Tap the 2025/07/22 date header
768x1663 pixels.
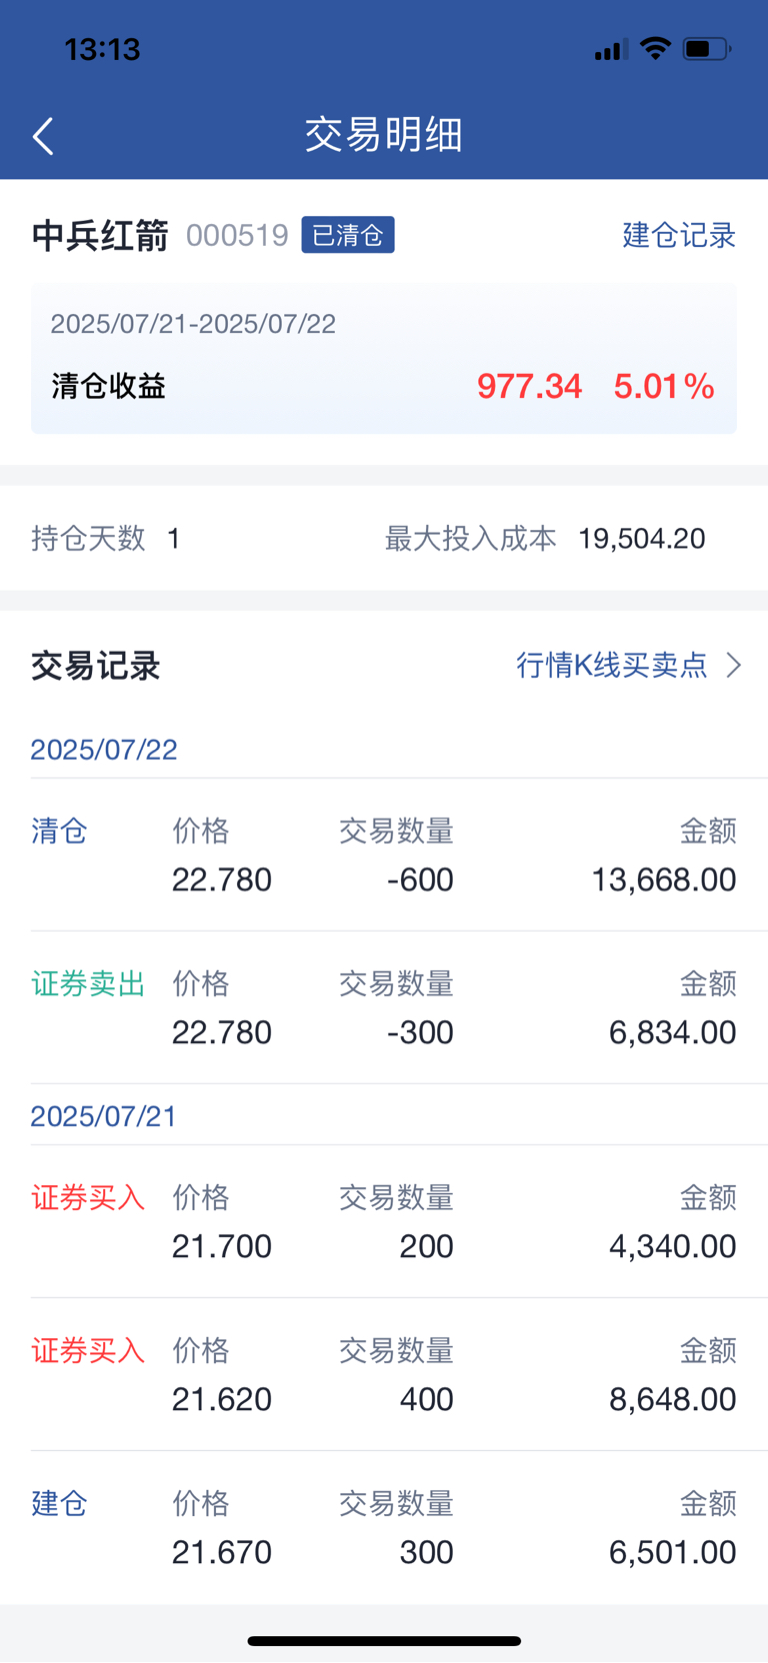[x=104, y=750]
